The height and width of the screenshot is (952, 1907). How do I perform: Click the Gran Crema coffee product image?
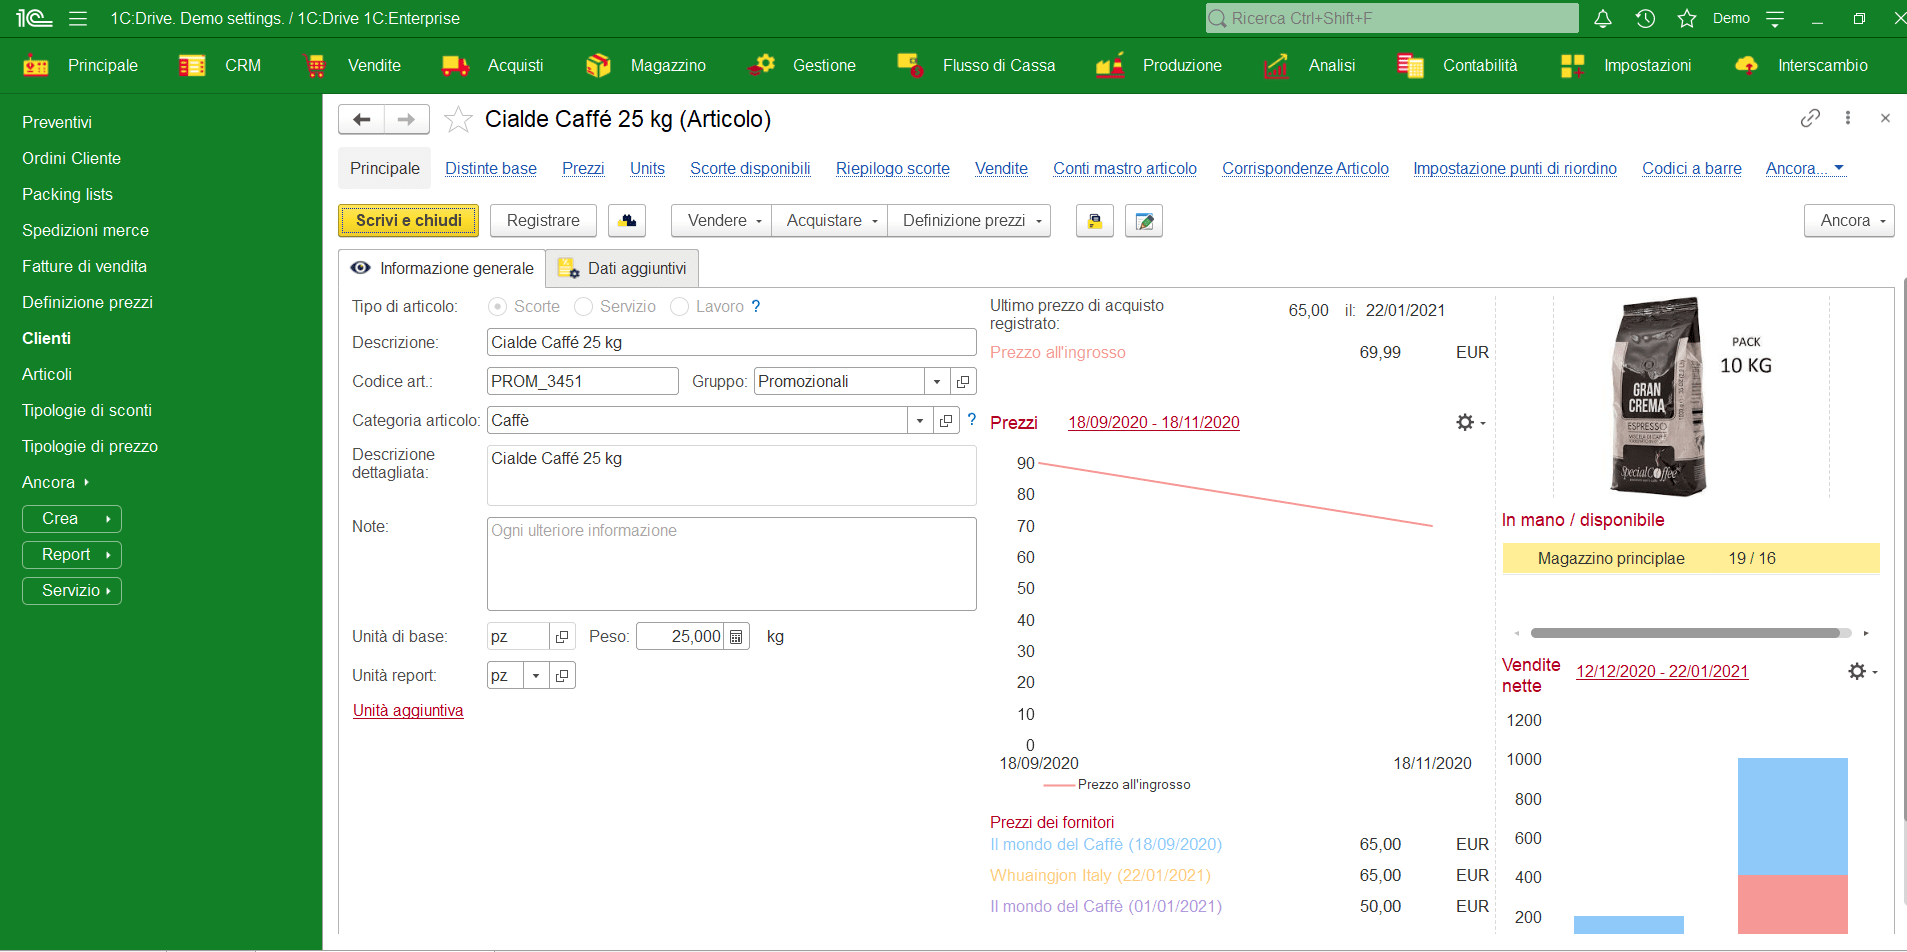click(x=1658, y=397)
